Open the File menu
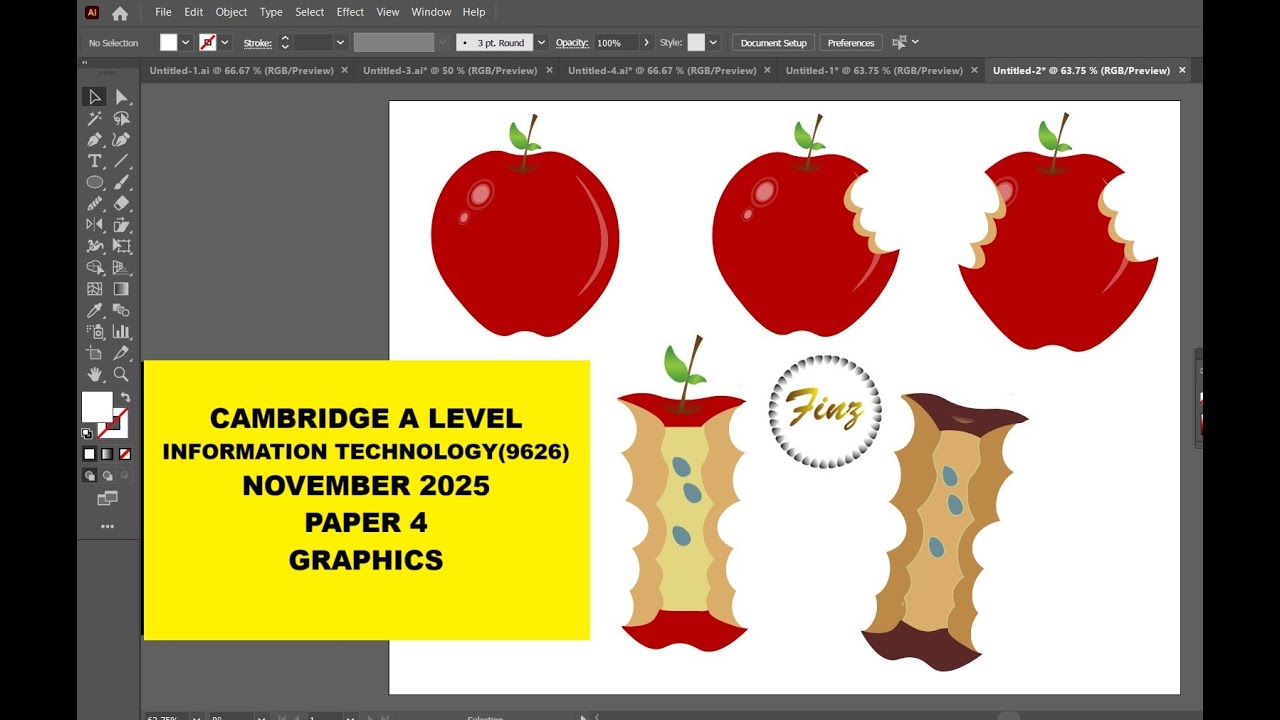 coord(163,12)
